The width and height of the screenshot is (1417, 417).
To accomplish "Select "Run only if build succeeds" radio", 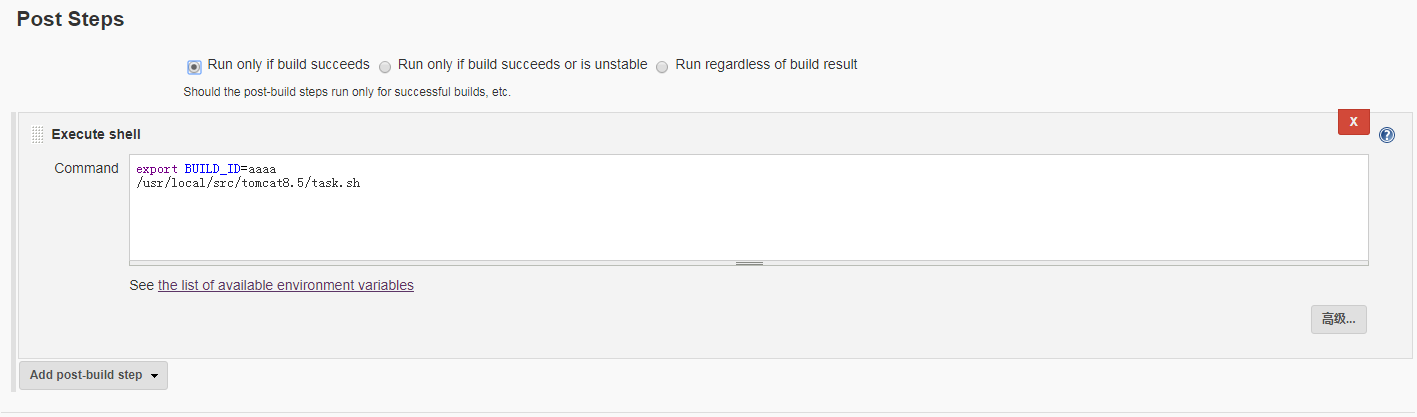I will click(194, 67).
